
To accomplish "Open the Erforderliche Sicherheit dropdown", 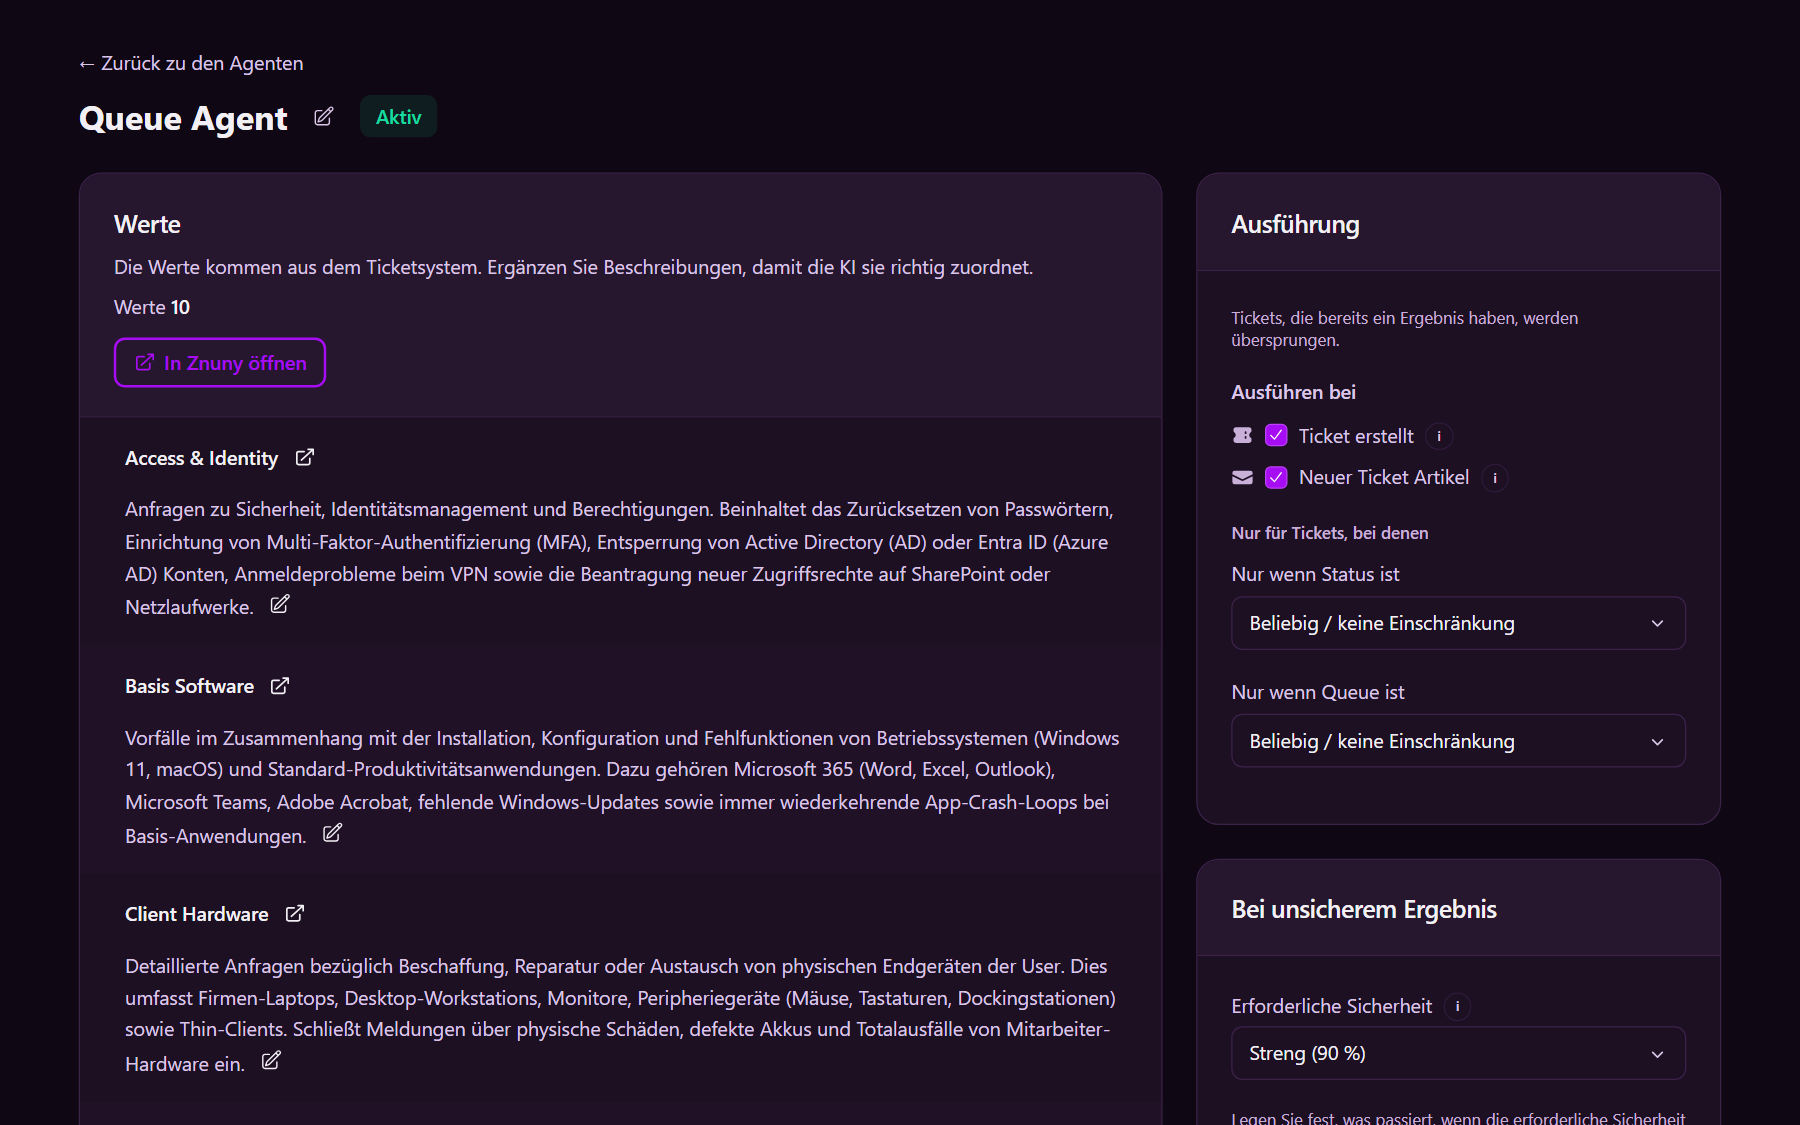I will [1458, 1053].
